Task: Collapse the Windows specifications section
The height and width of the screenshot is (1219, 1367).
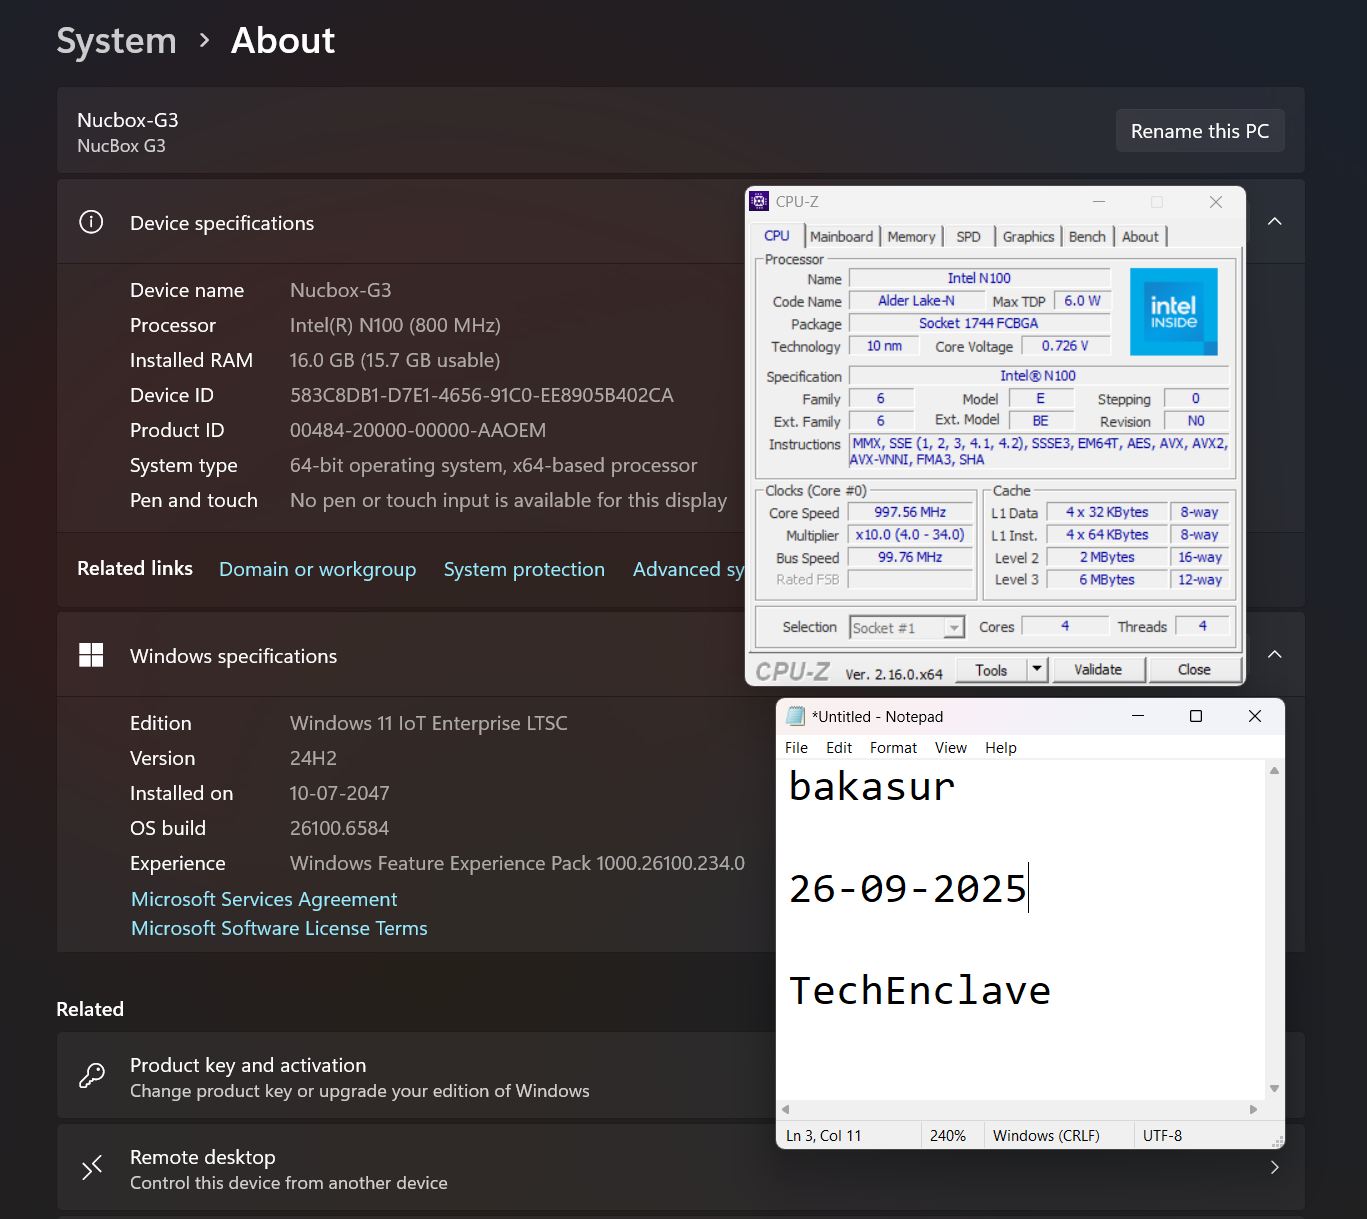Action: coord(1275,655)
